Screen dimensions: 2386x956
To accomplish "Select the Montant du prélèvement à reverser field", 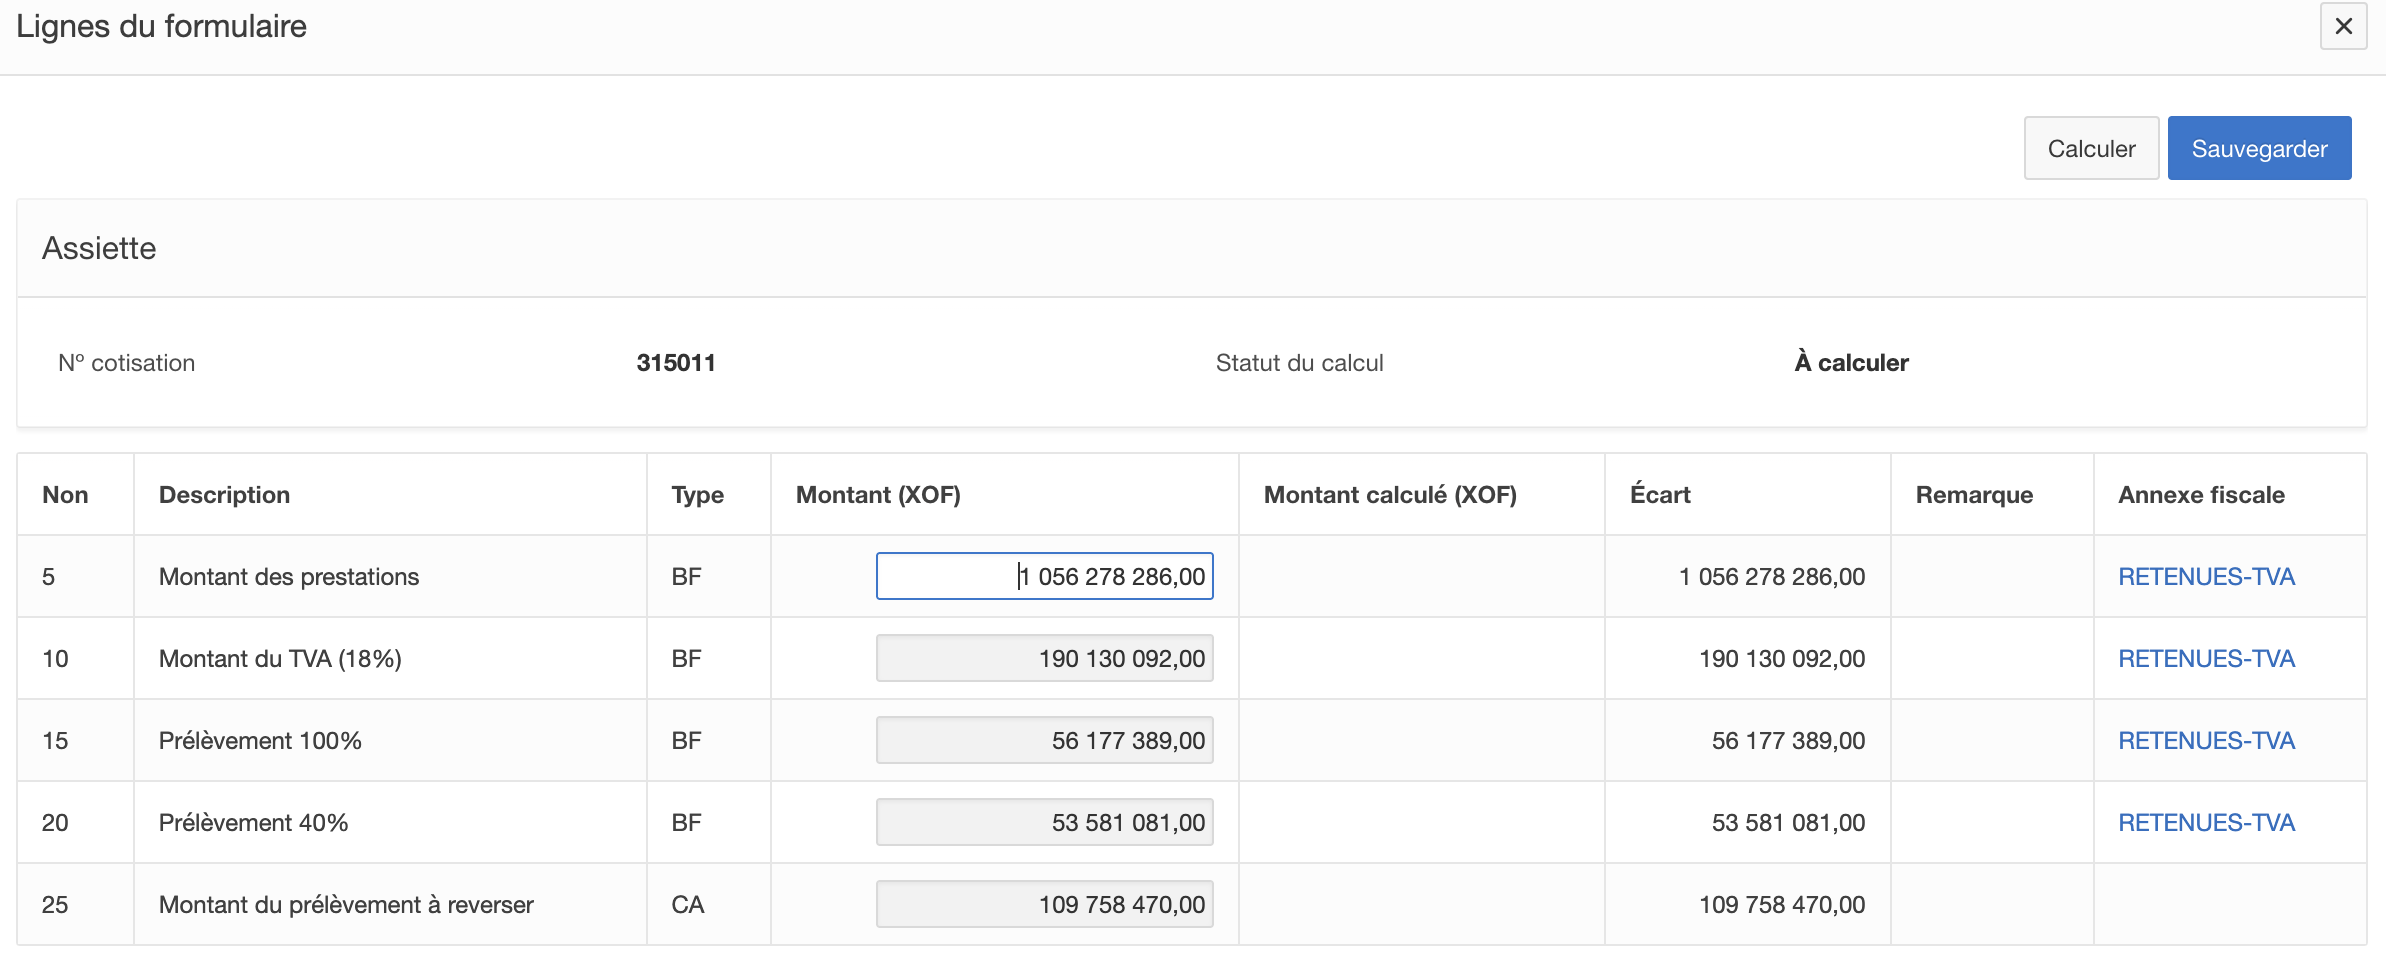I will pos(1044,905).
